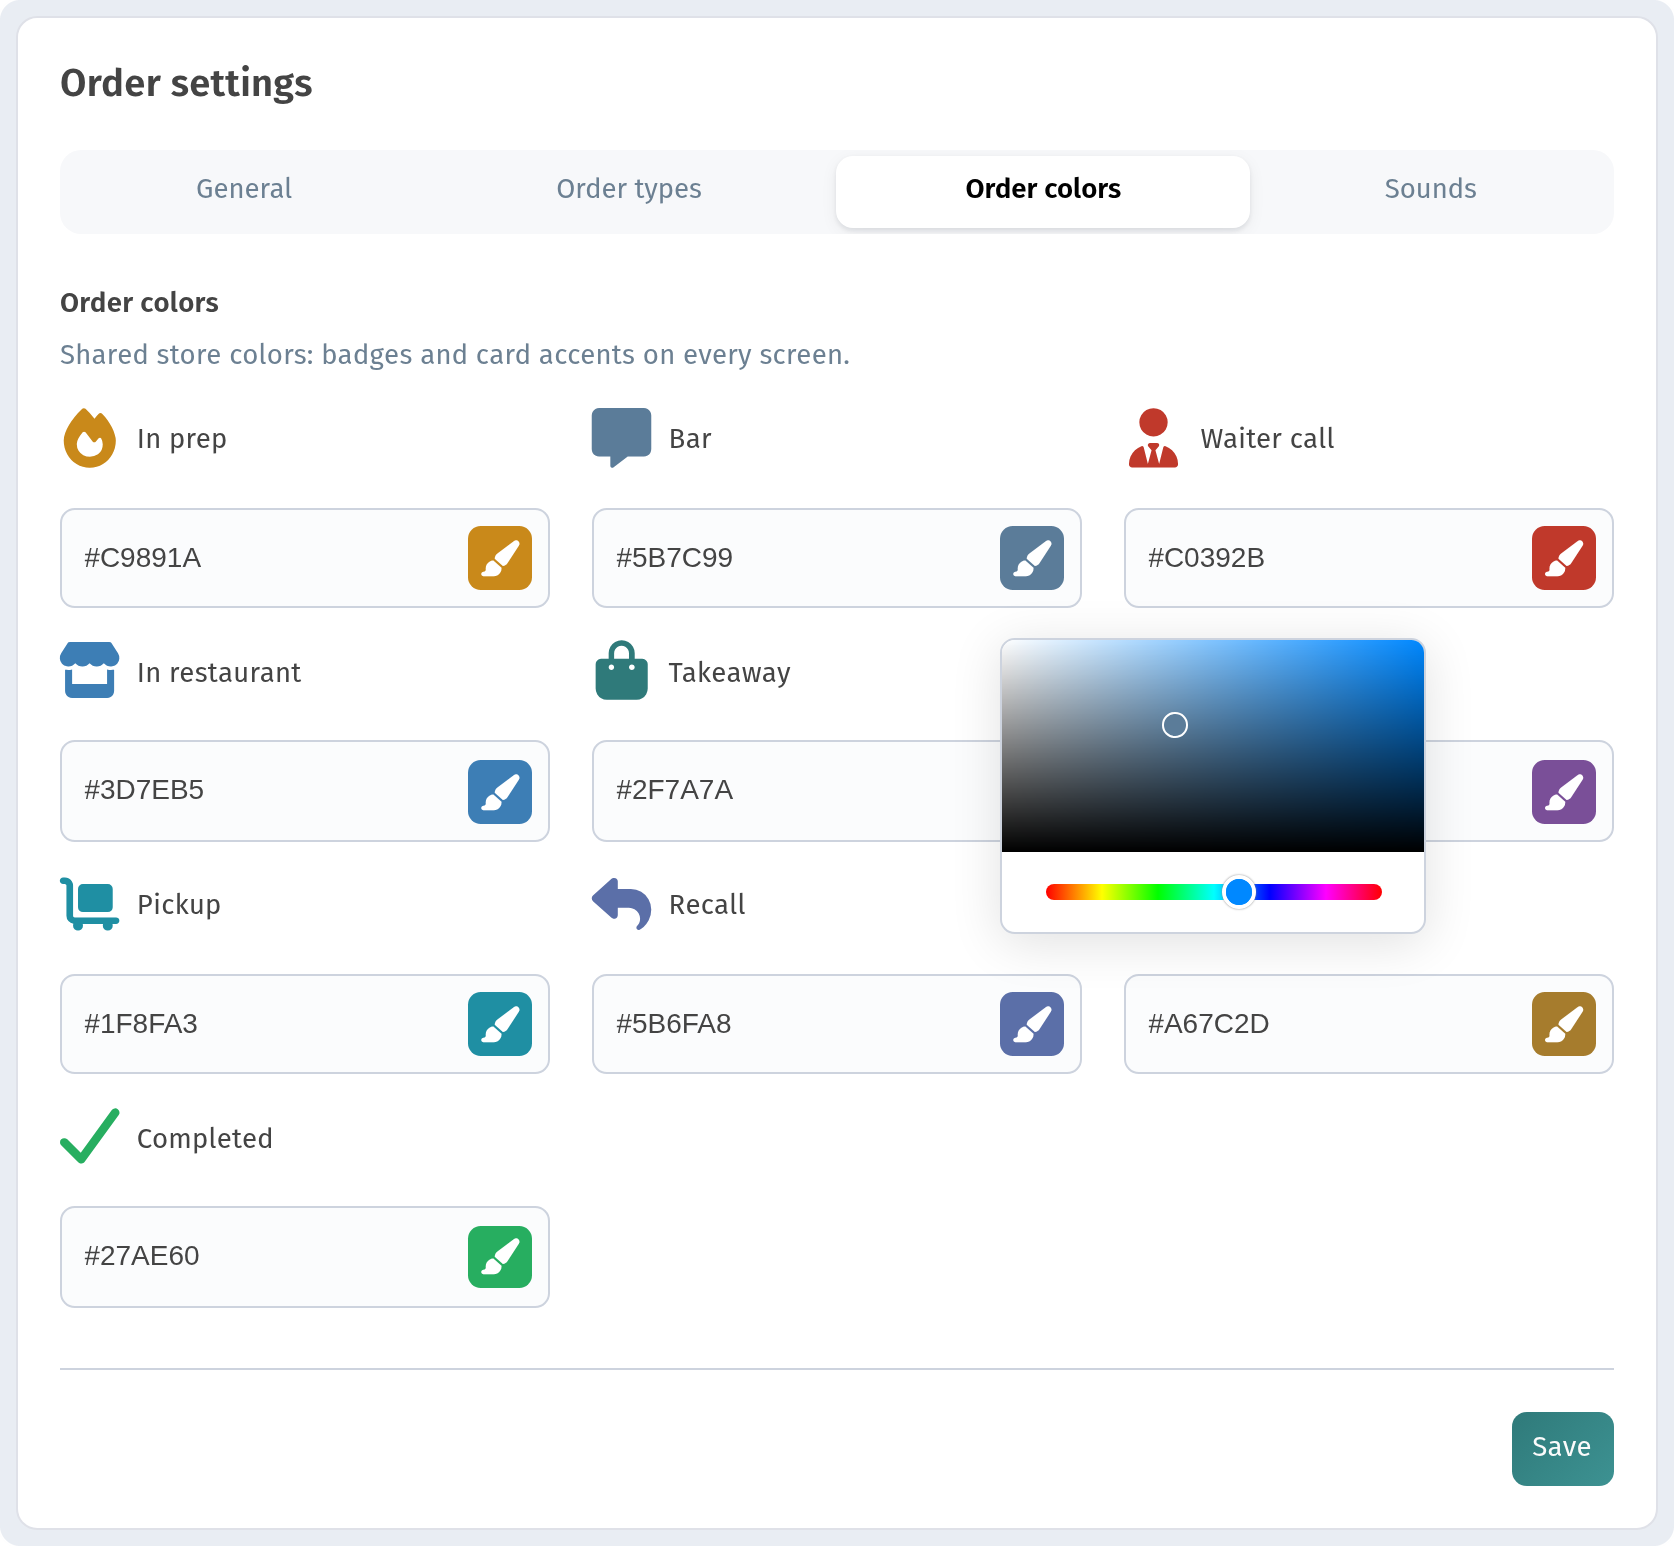Click the Takeaway shopping bag icon
This screenshot has width=1674, height=1546.
[622, 670]
